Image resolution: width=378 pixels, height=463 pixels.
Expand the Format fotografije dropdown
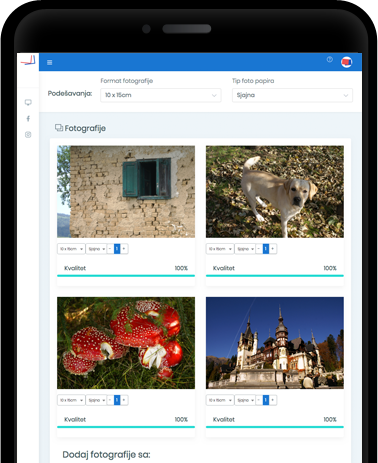[x=161, y=95]
